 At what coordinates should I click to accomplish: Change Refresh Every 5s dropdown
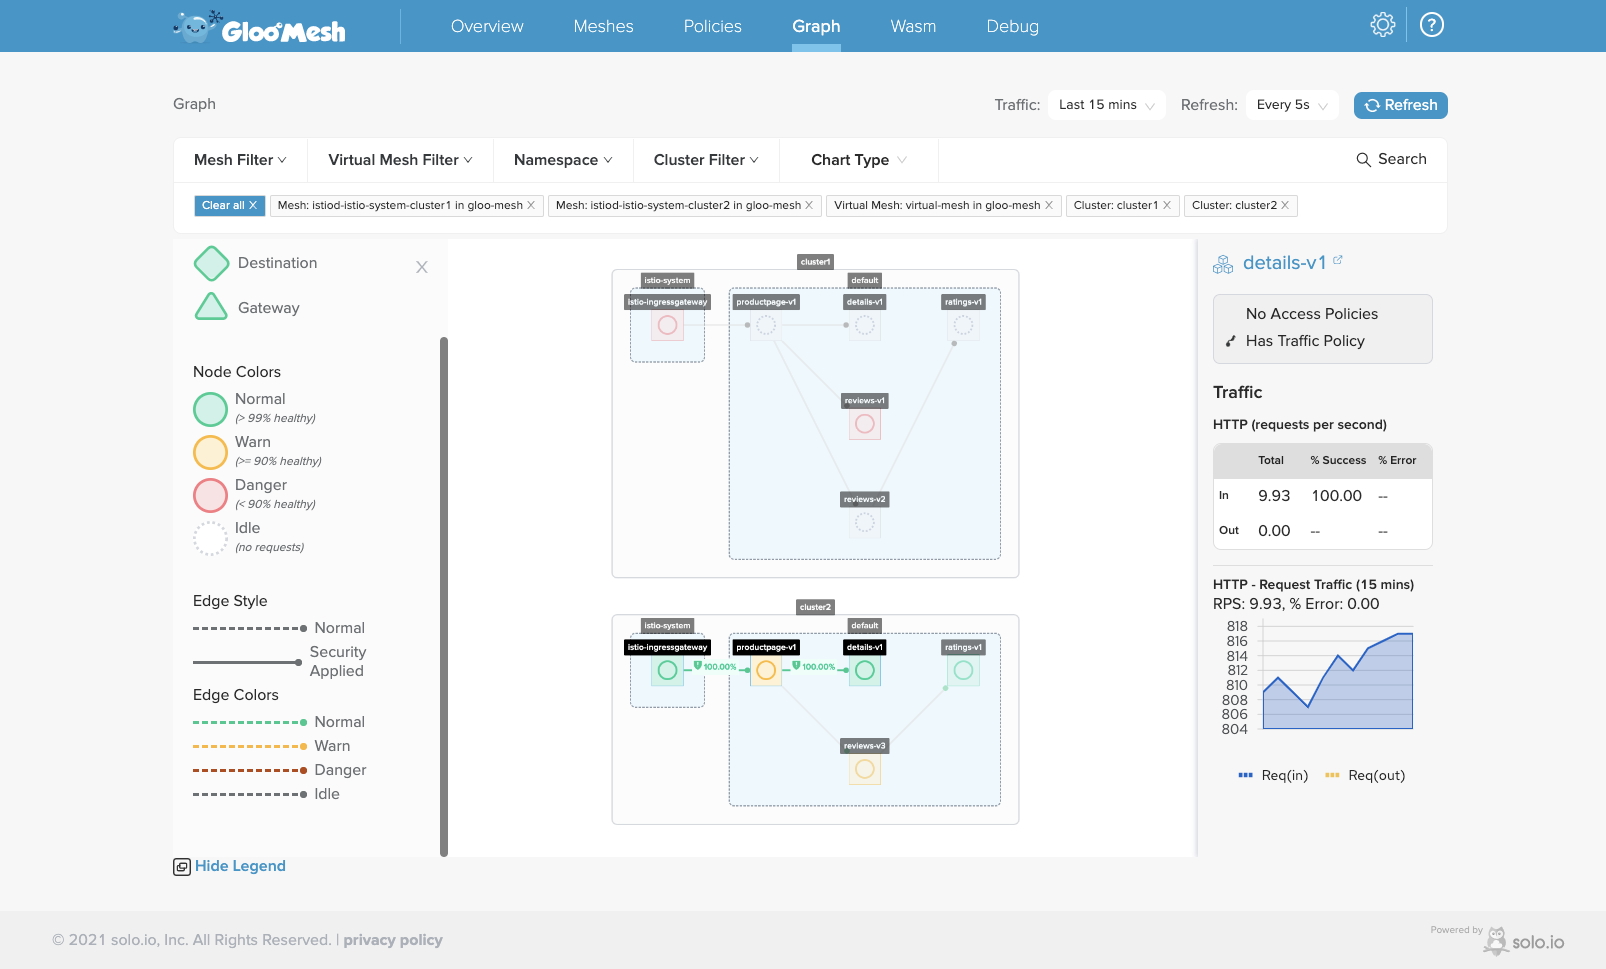(1292, 105)
